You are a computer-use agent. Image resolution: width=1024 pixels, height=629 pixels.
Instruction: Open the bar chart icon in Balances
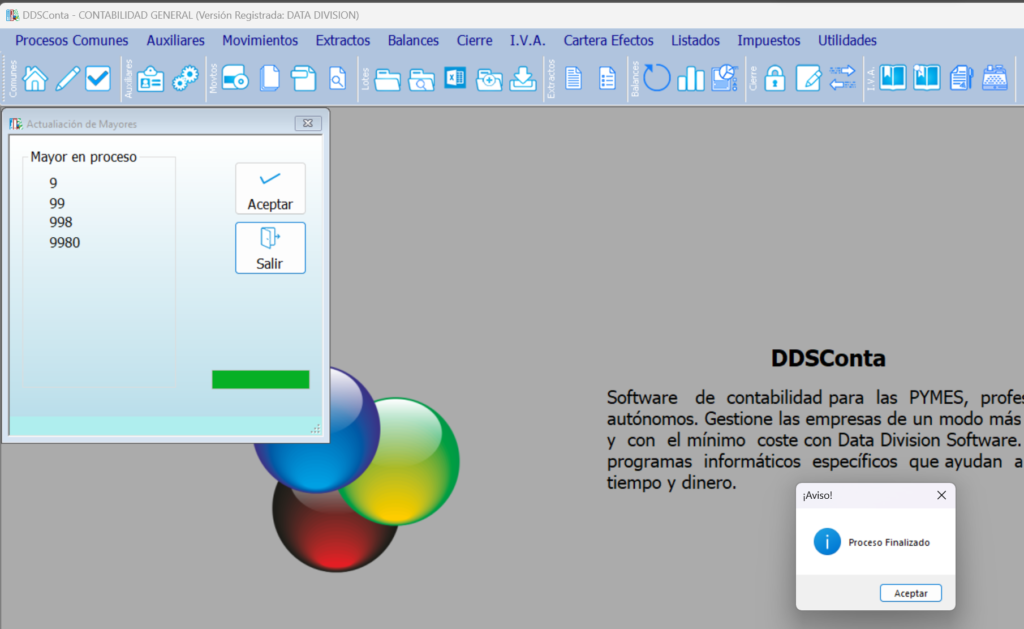[690, 78]
